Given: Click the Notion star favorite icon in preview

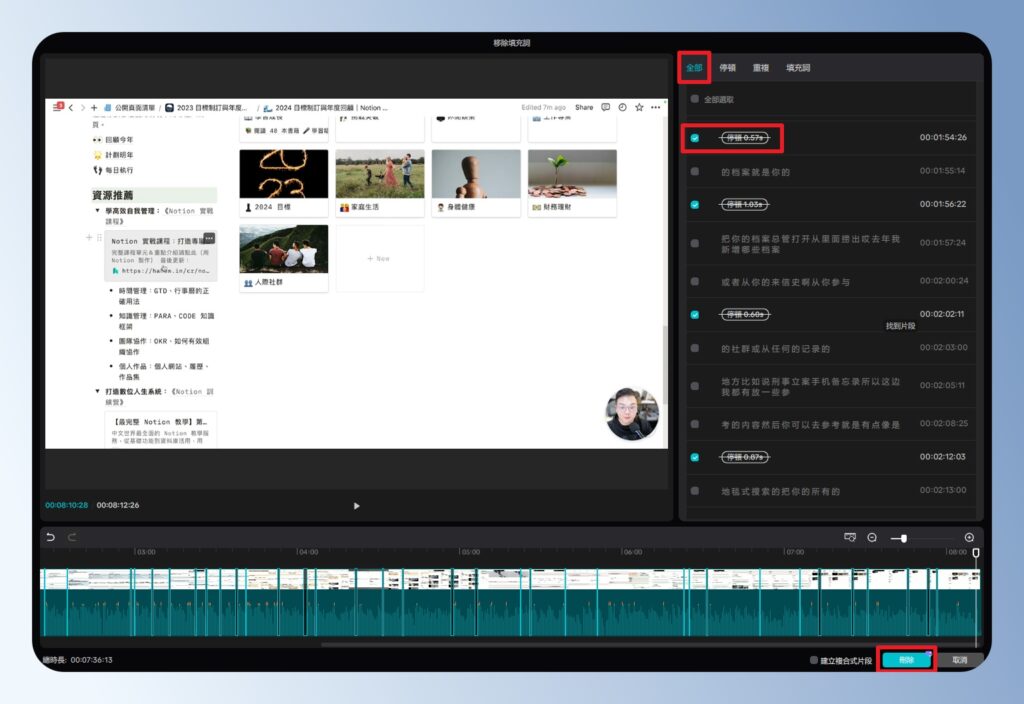Looking at the screenshot, I should [x=639, y=107].
